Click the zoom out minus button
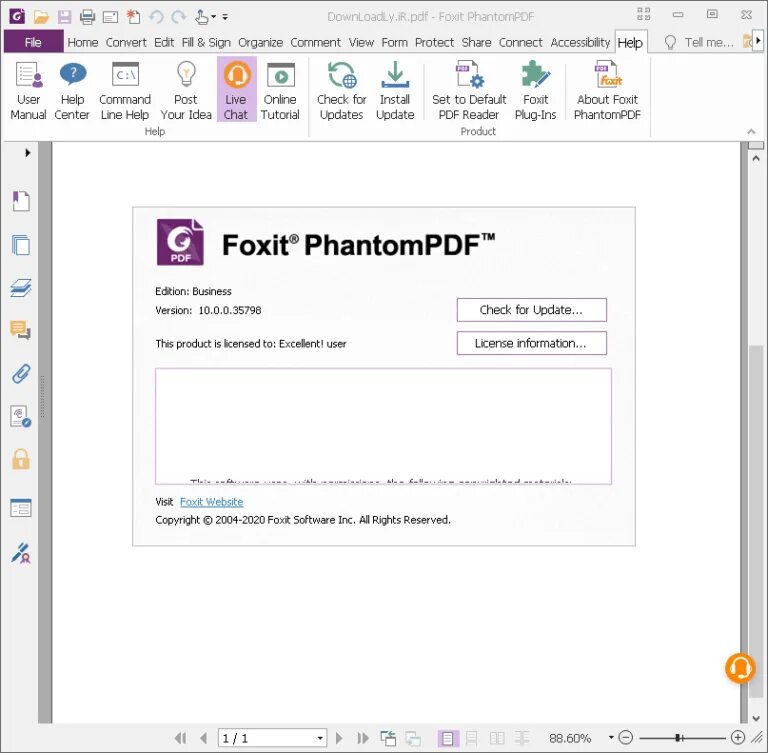Image resolution: width=768 pixels, height=753 pixels. tap(625, 737)
